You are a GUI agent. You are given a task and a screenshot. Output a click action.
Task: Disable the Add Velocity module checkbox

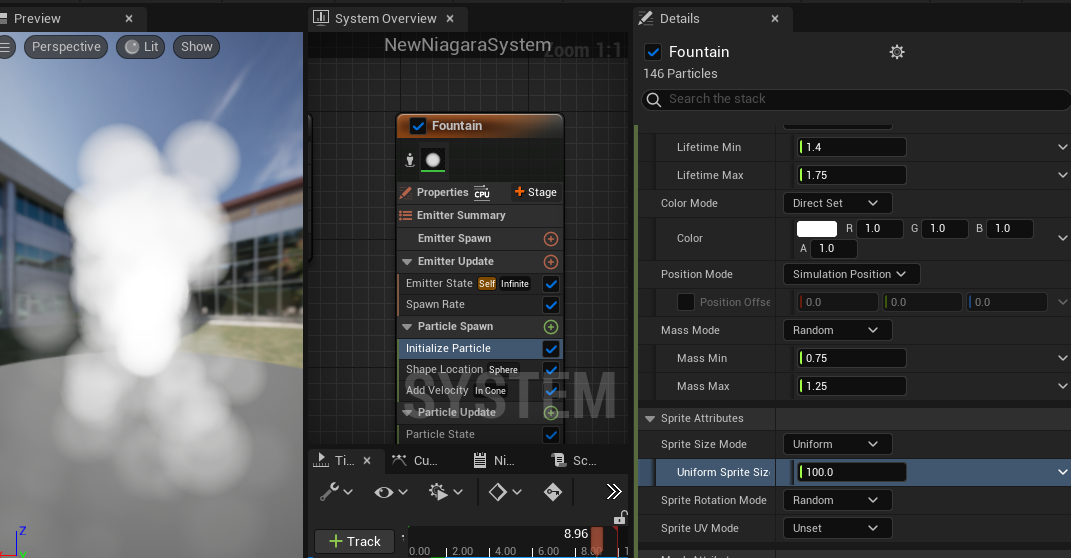pyautogui.click(x=551, y=391)
